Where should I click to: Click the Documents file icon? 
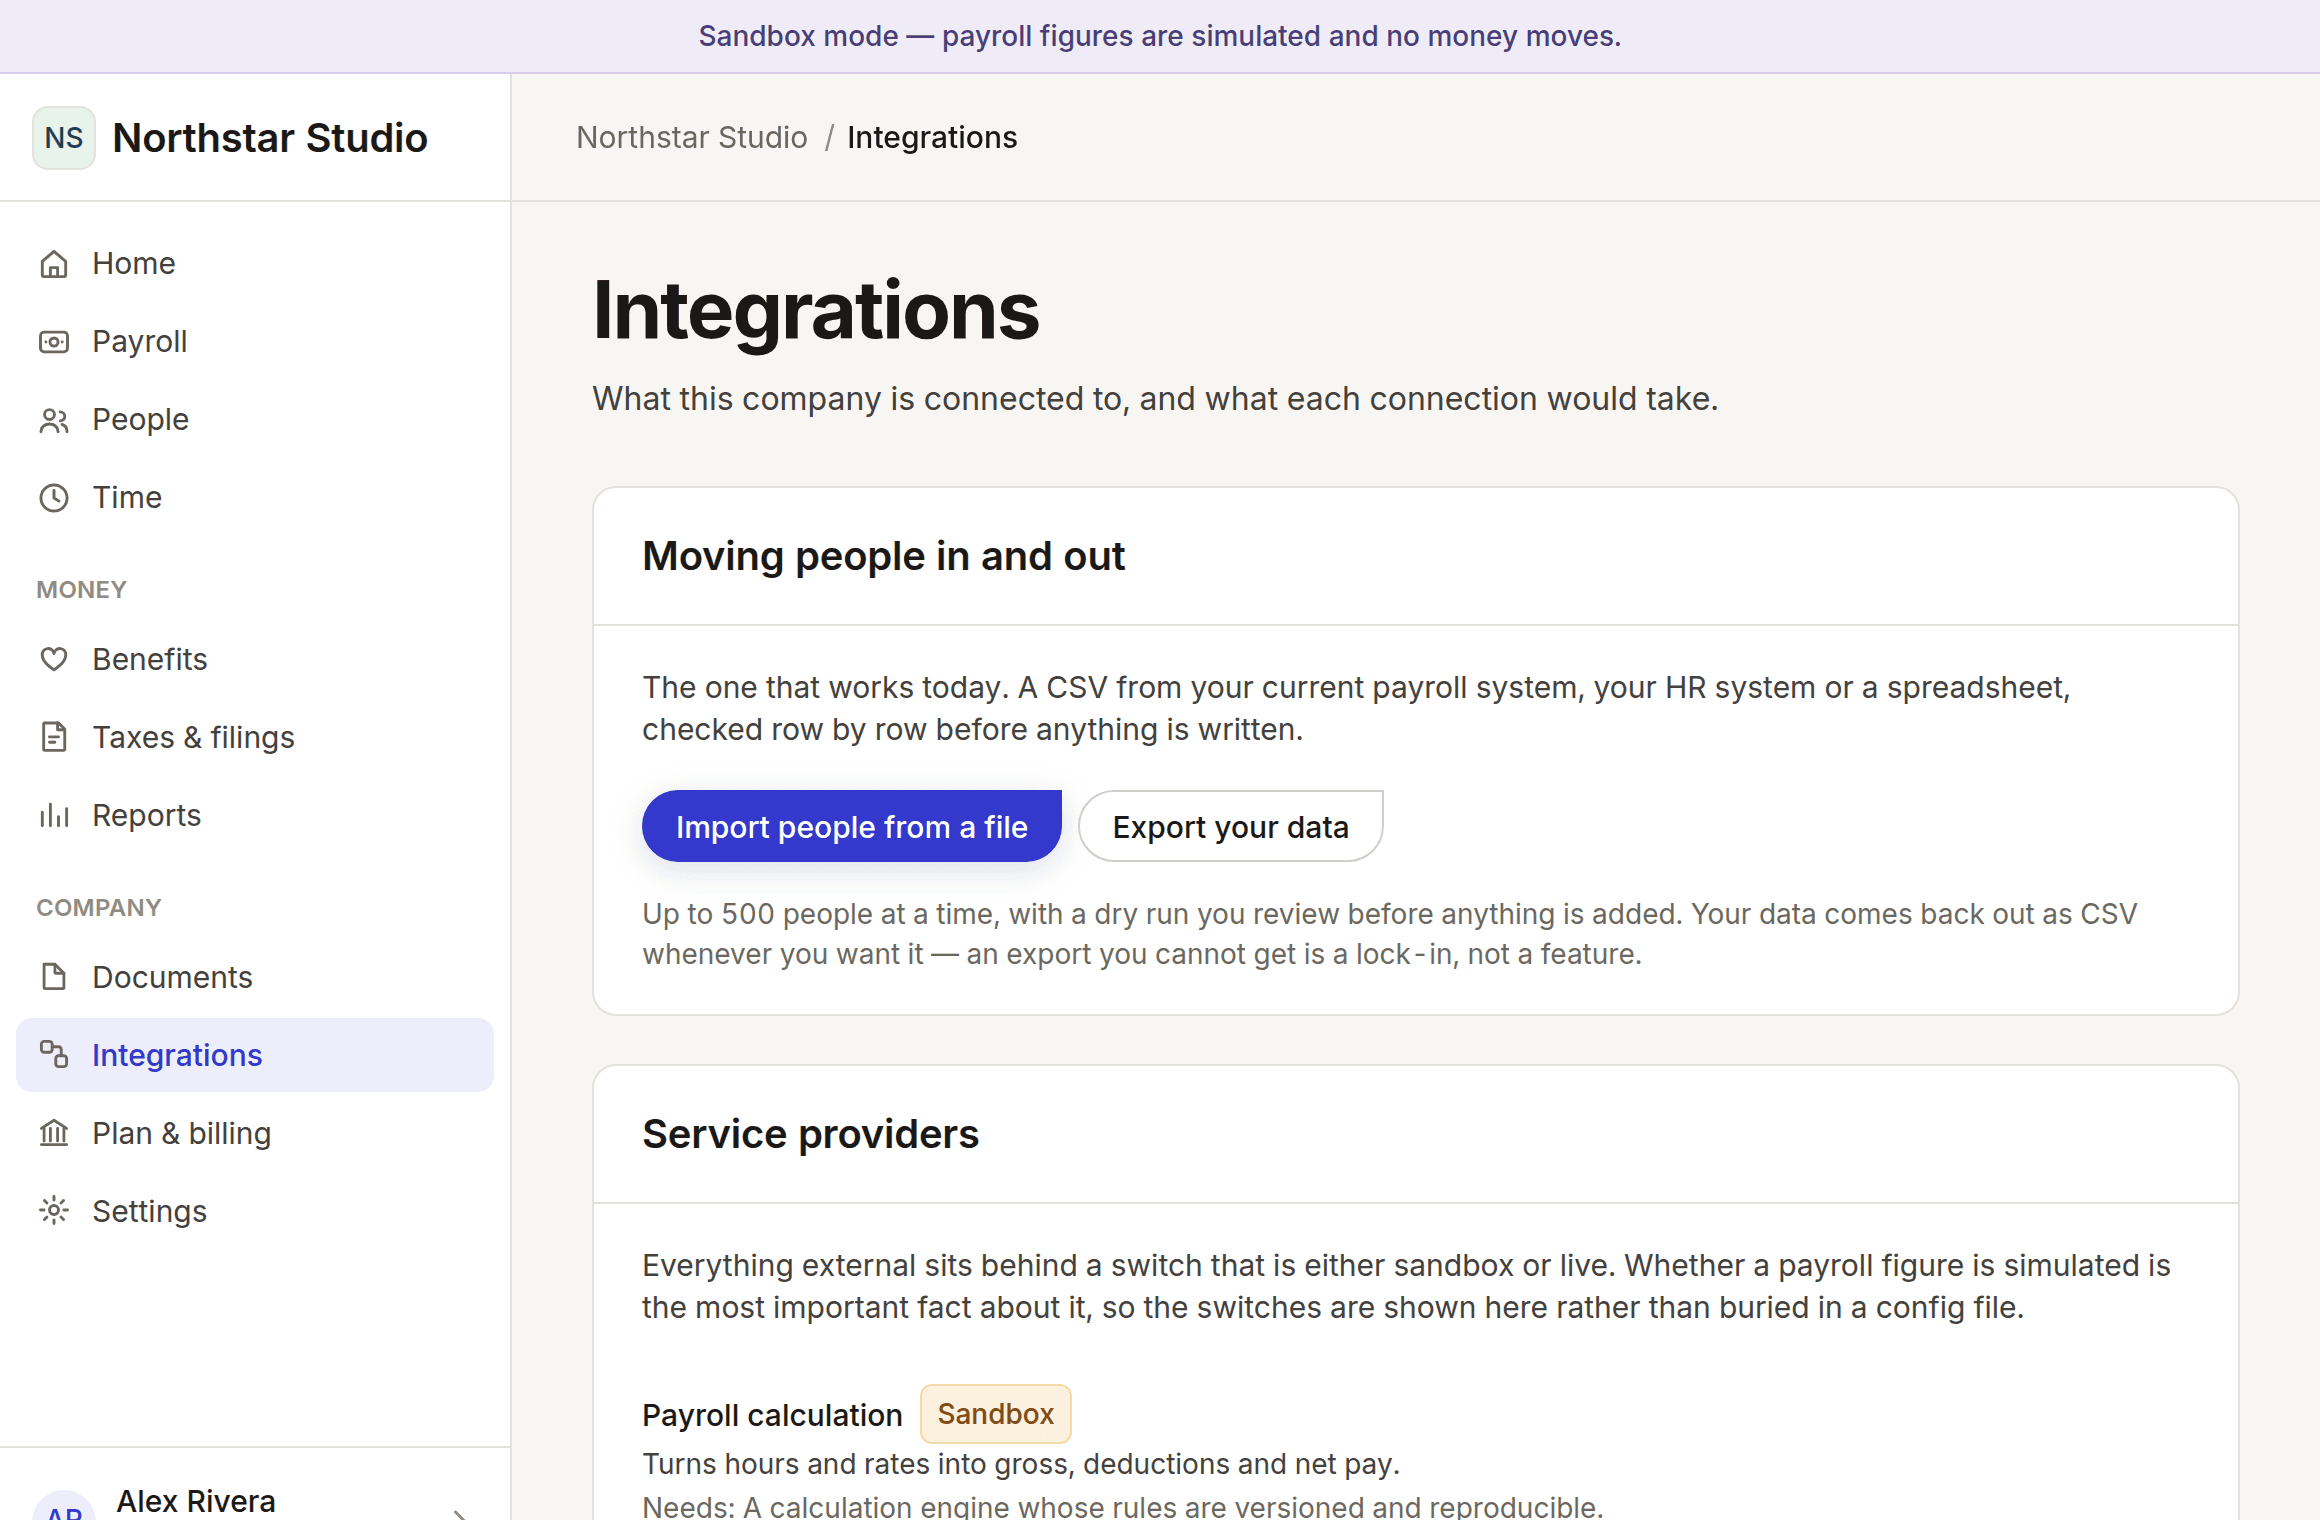pos(54,978)
